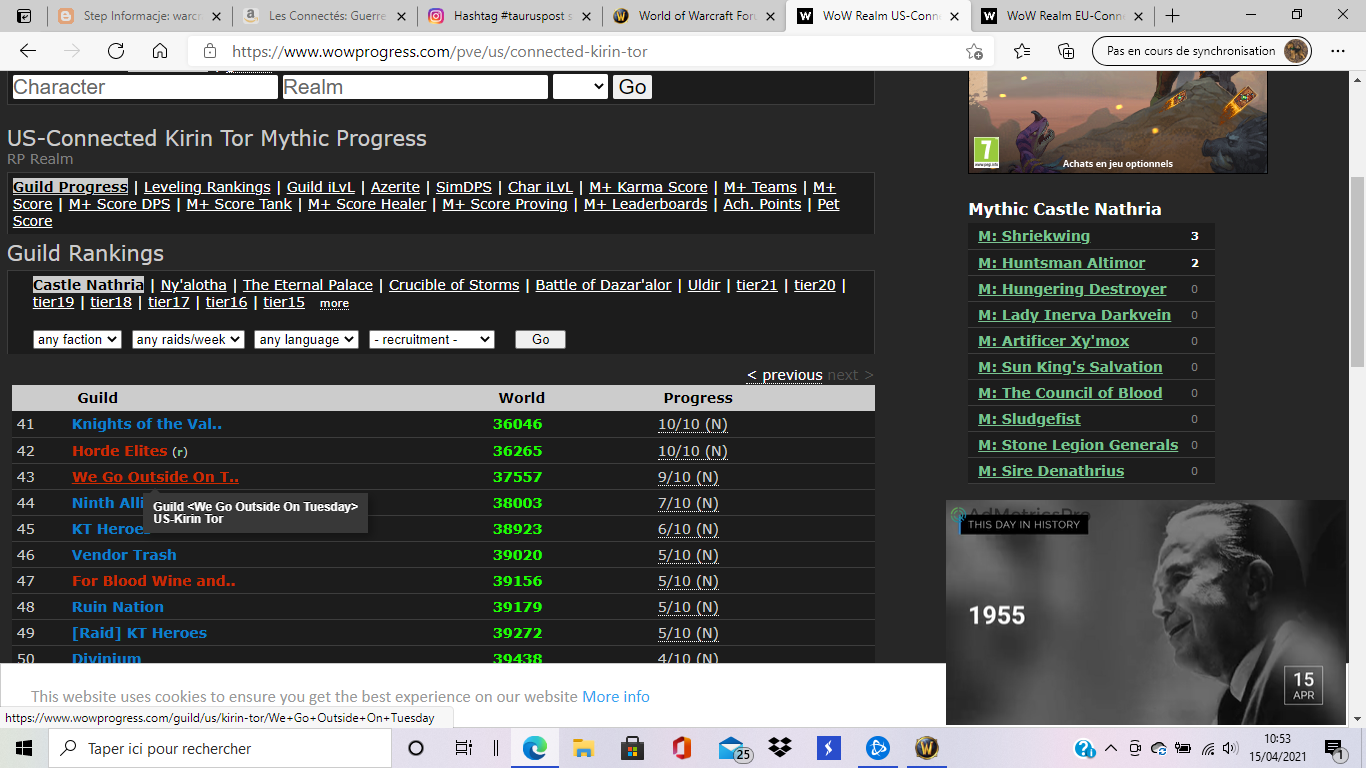Focus the Realm search field
The image size is (1366, 768).
tap(415, 87)
